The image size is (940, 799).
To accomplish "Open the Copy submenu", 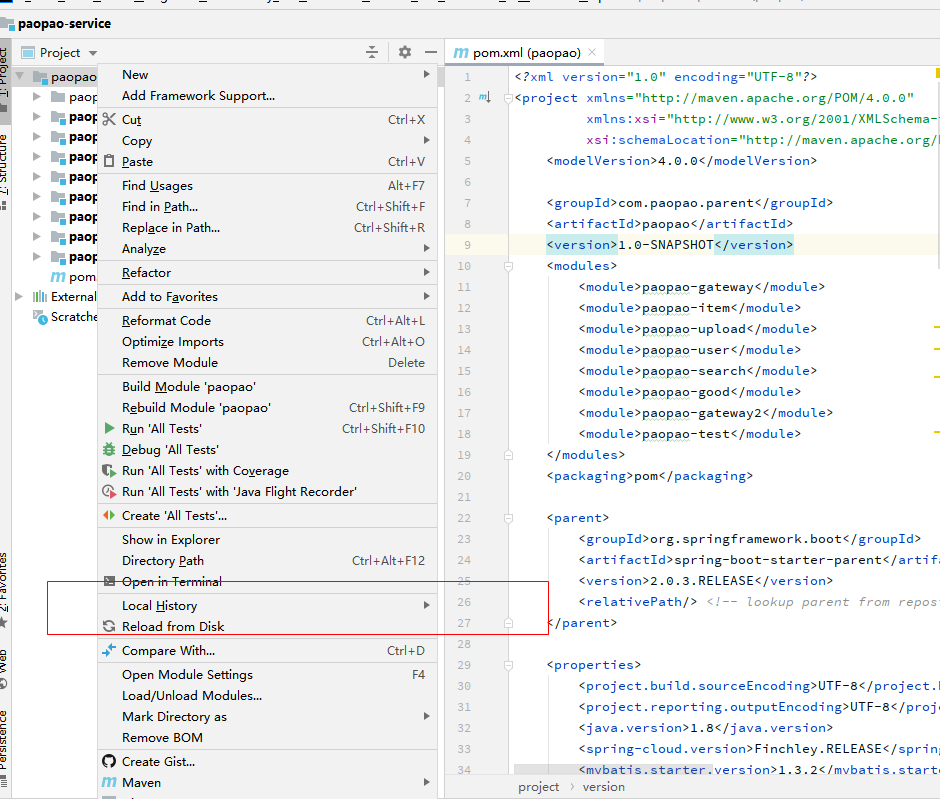I will coord(267,140).
